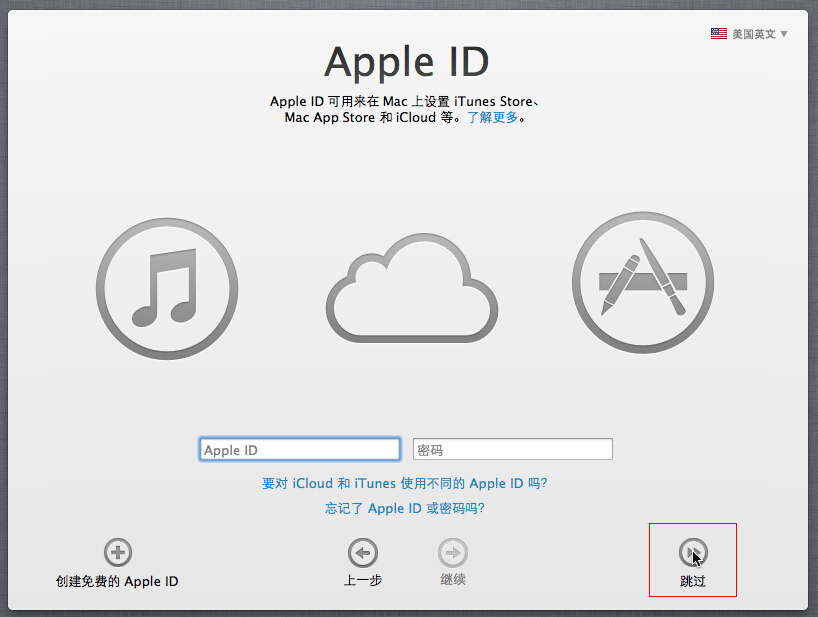Focus the Apple ID input field
This screenshot has width=818, height=617.
point(300,449)
